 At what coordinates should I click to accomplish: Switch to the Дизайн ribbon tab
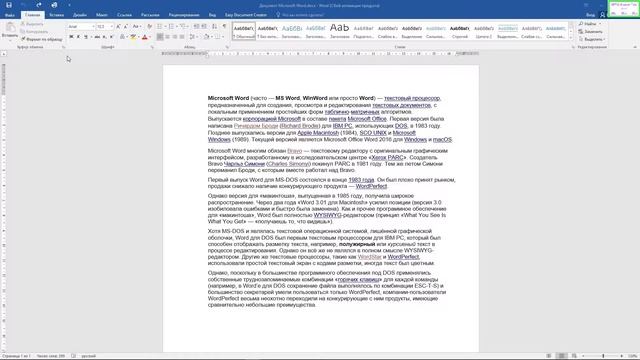80,15
